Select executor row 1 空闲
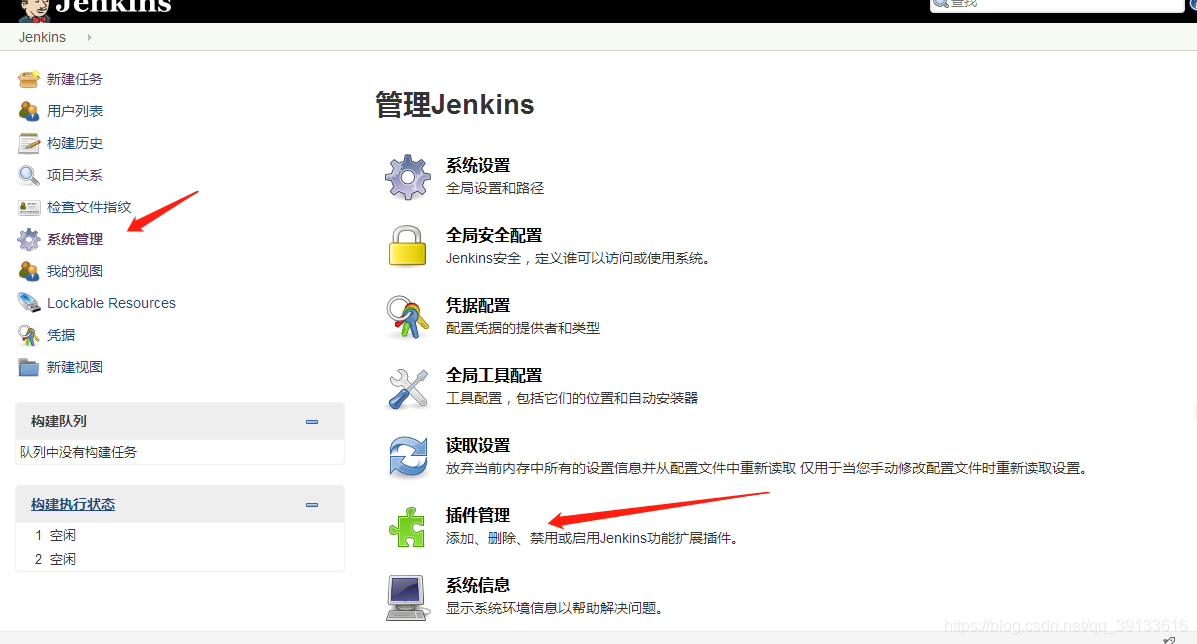 [x=179, y=536]
